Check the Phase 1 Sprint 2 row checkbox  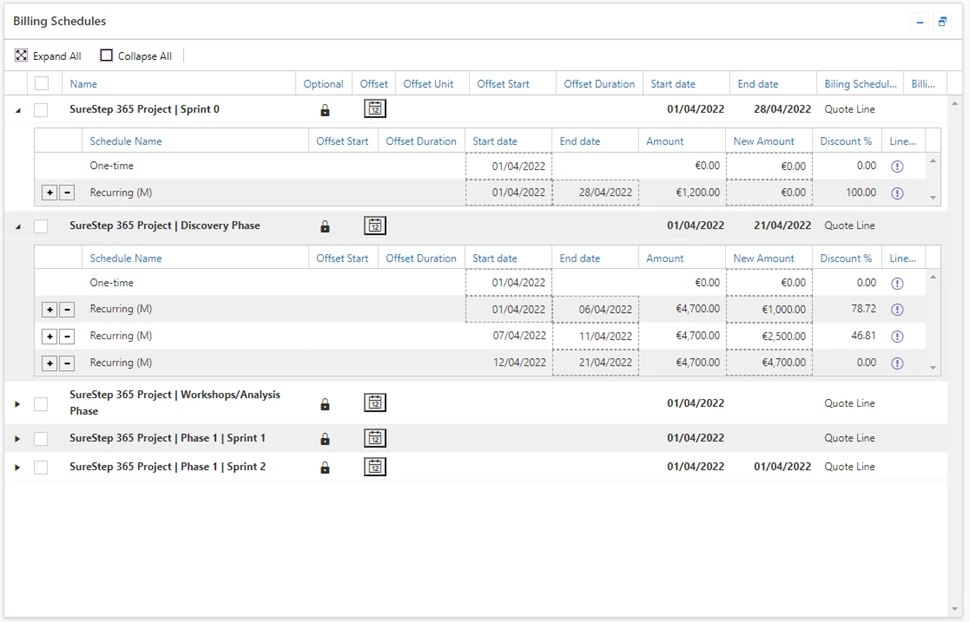click(x=41, y=467)
